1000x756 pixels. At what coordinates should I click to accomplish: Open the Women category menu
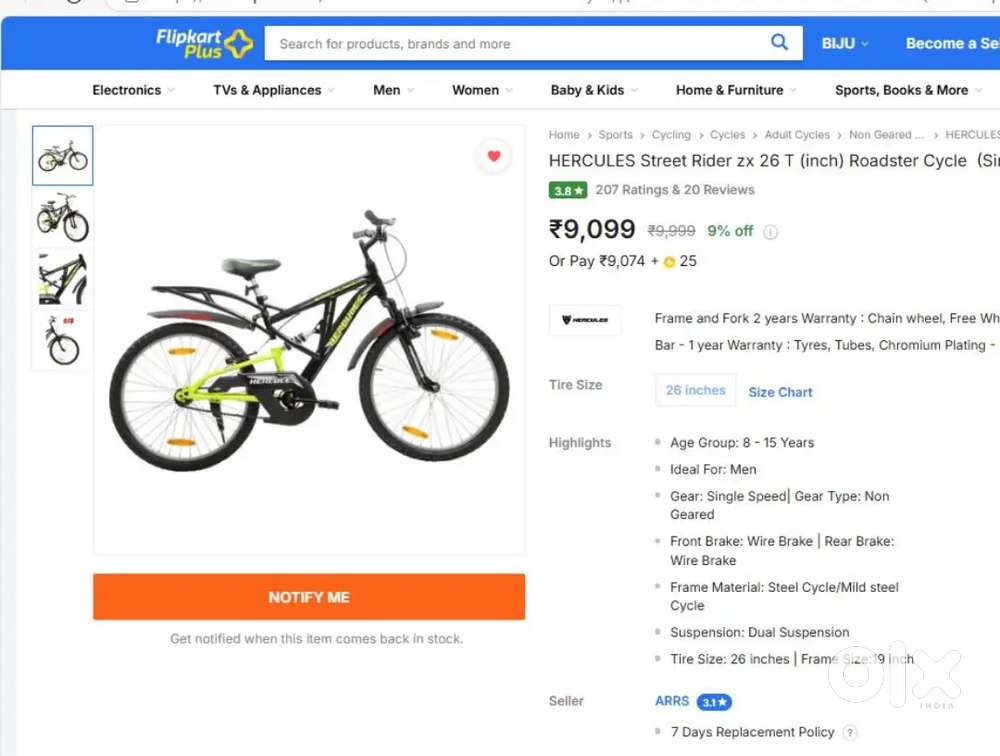point(482,90)
